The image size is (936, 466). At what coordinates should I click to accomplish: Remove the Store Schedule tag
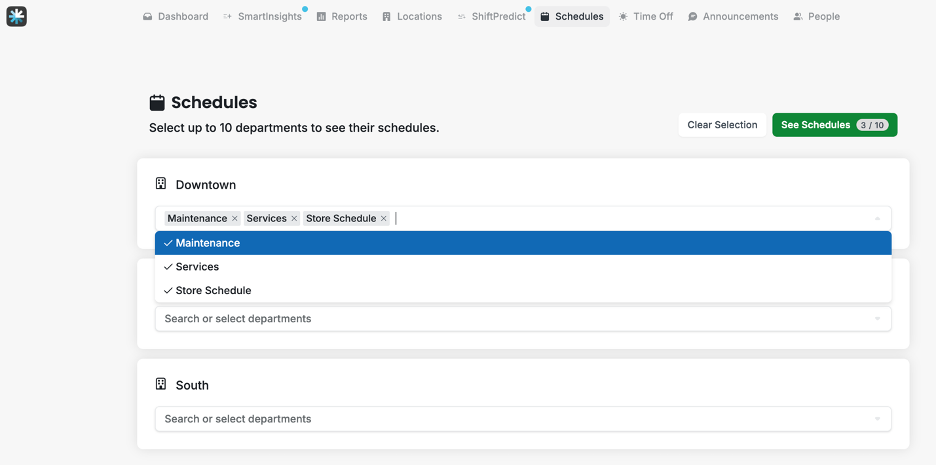(383, 219)
